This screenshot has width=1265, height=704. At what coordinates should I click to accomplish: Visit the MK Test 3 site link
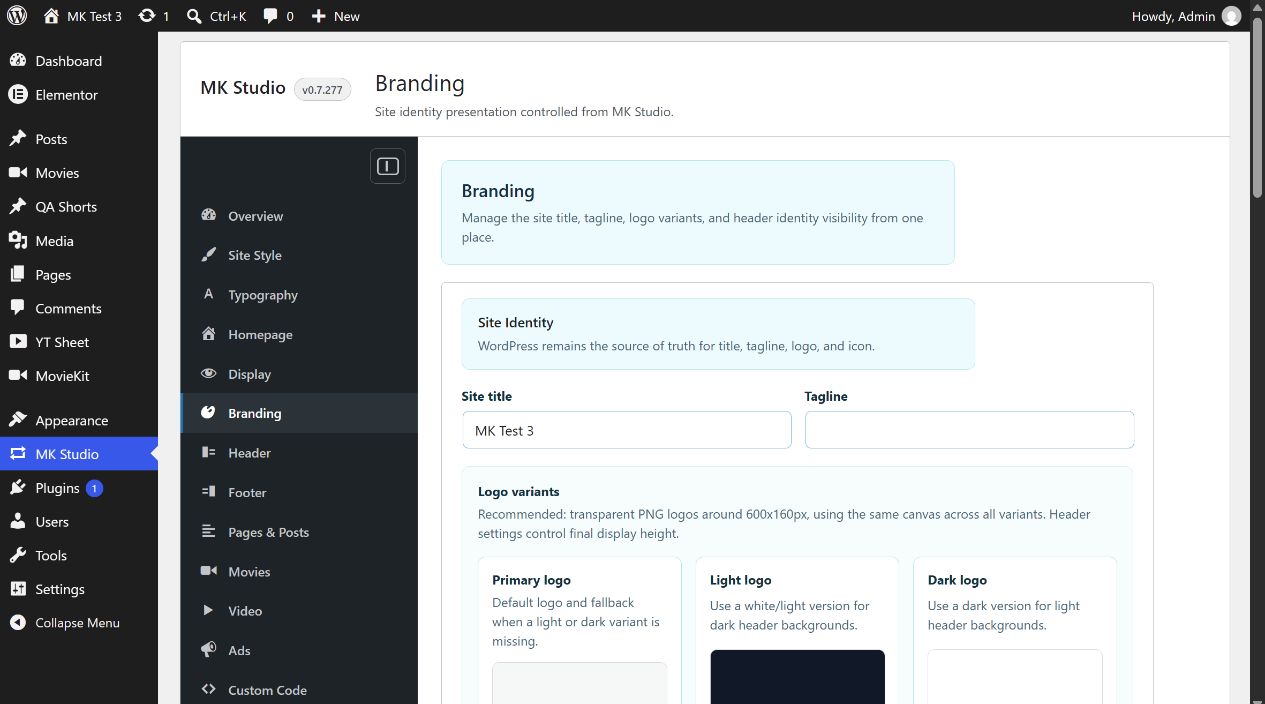[83, 16]
